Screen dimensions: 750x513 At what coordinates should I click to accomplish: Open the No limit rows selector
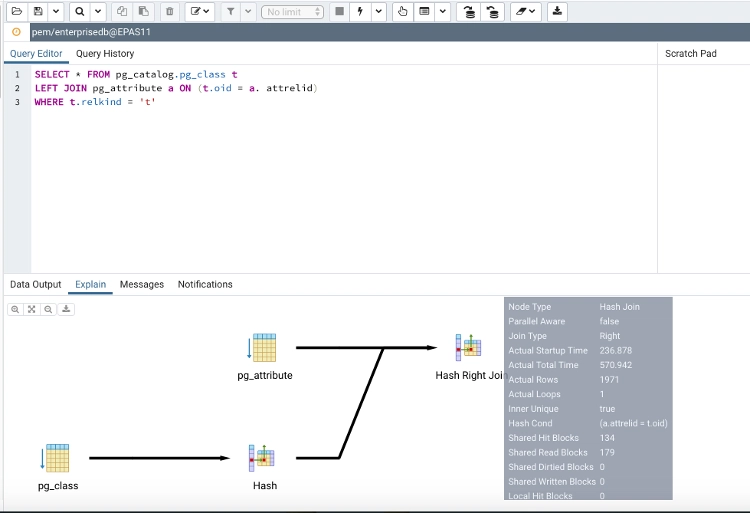[x=292, y=12]
